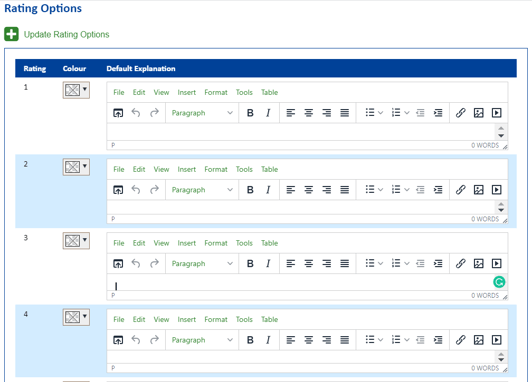Increase indent in rating 2 editor
The image size is (532, 382).
click(438, 190)
